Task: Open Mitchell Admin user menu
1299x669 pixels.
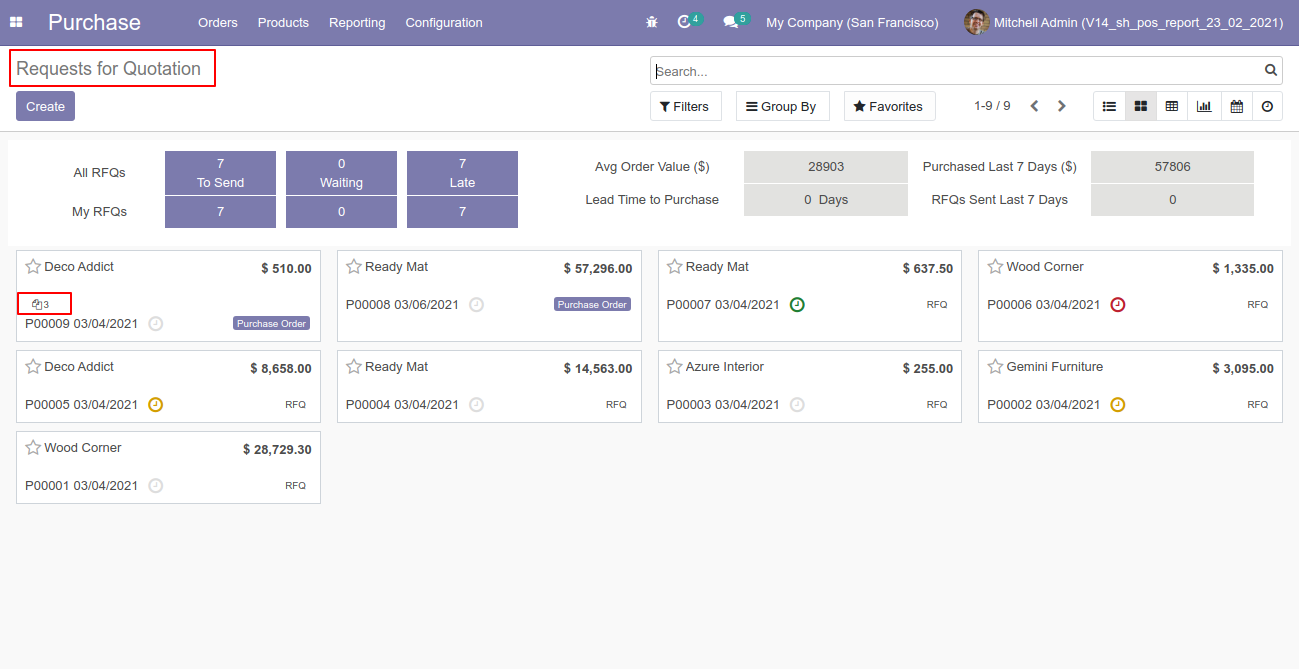Action: point(1126,22)
